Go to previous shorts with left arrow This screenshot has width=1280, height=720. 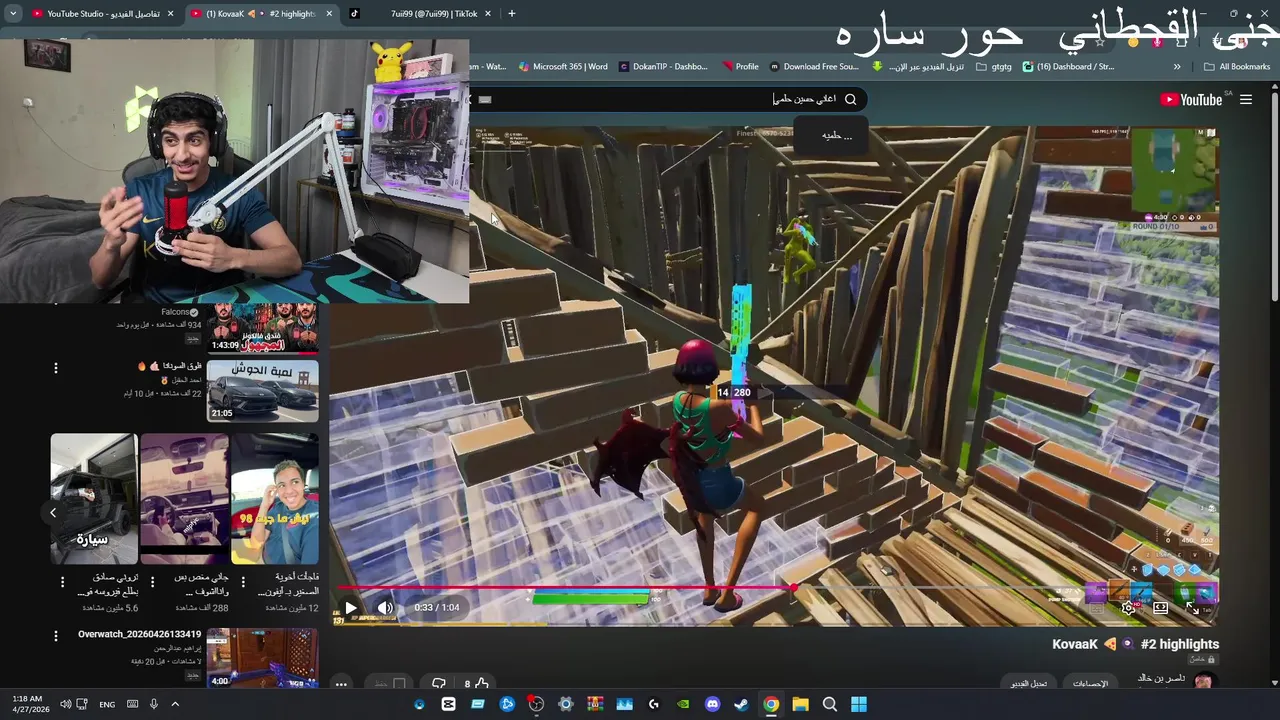click(x=53, y=512)
